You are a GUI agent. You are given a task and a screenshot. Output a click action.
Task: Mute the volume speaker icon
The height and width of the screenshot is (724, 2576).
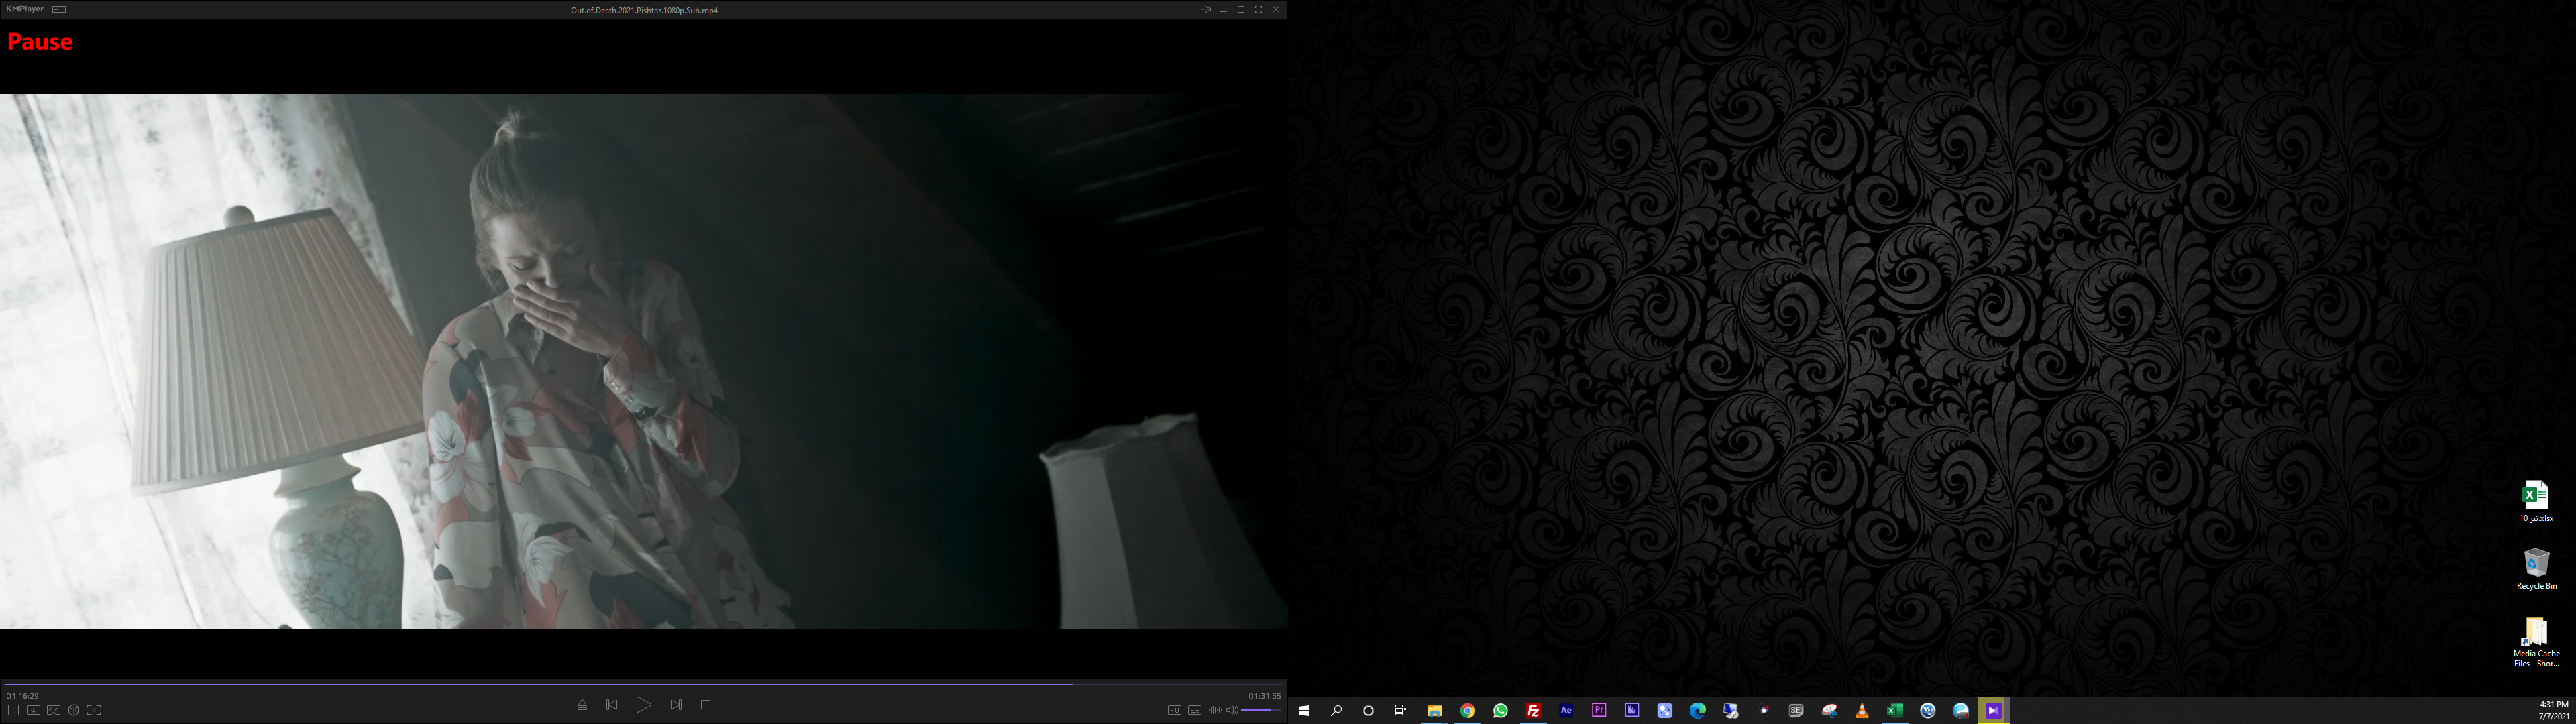pos(1232,710)
